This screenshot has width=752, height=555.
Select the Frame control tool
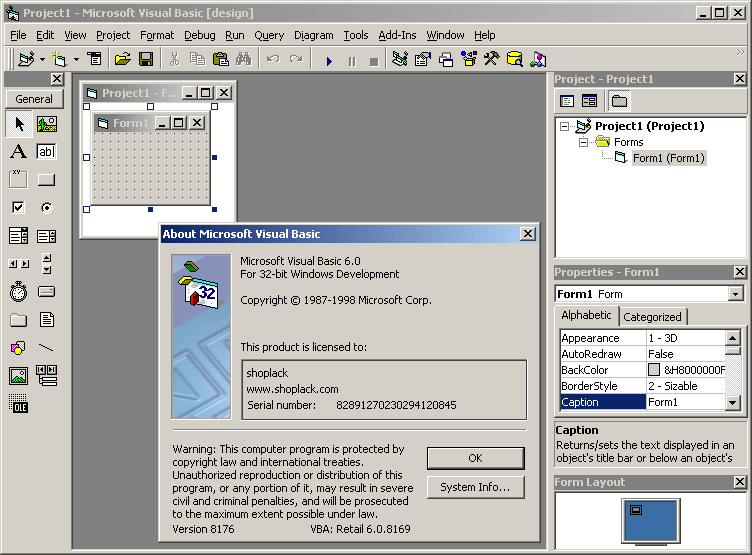tap(19, 180)
